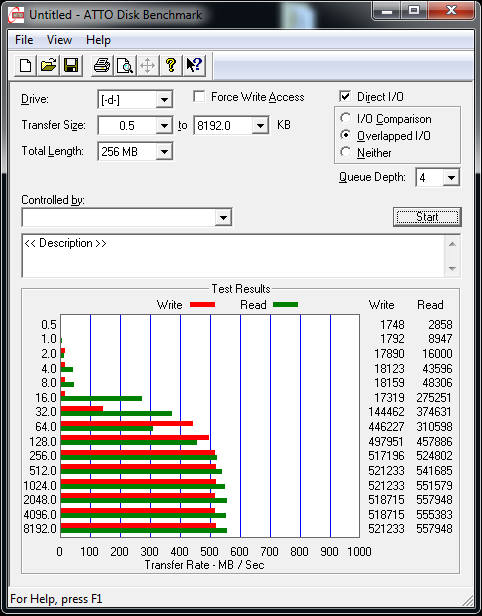Print the results with printer icon

(x=102, y=65)
